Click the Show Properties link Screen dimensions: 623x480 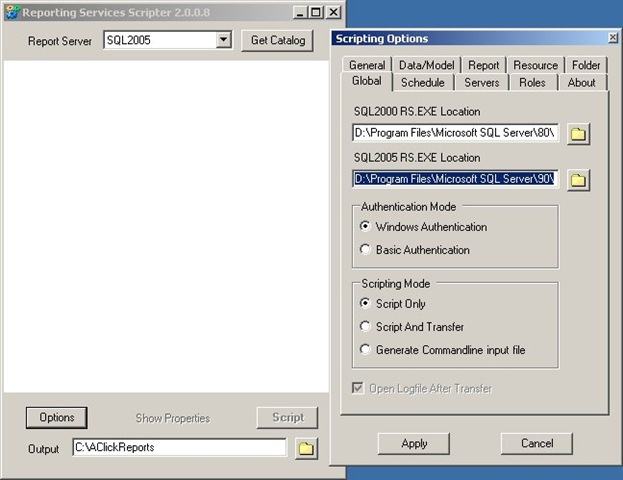point(173,418)
